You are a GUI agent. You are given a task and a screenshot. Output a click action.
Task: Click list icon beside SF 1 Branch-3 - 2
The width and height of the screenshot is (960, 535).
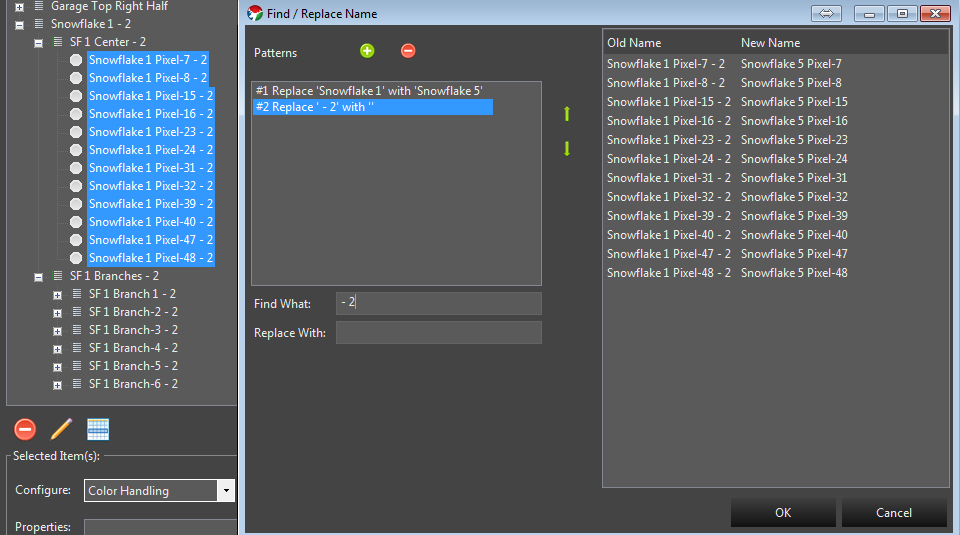(x=77, y=330)
